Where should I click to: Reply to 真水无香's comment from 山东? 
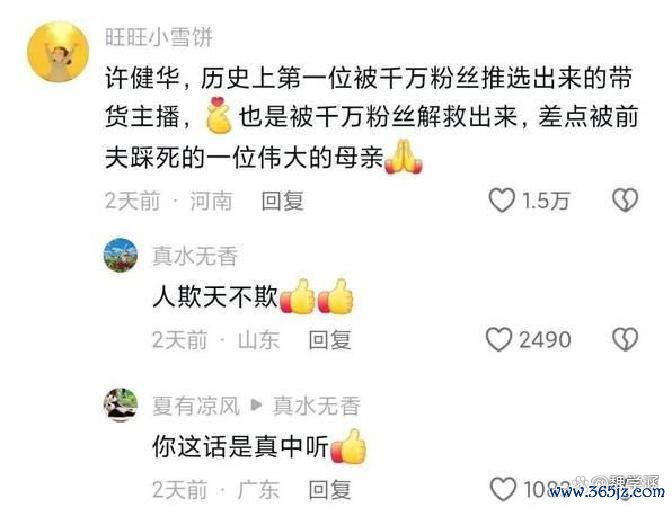coord(330,340)
